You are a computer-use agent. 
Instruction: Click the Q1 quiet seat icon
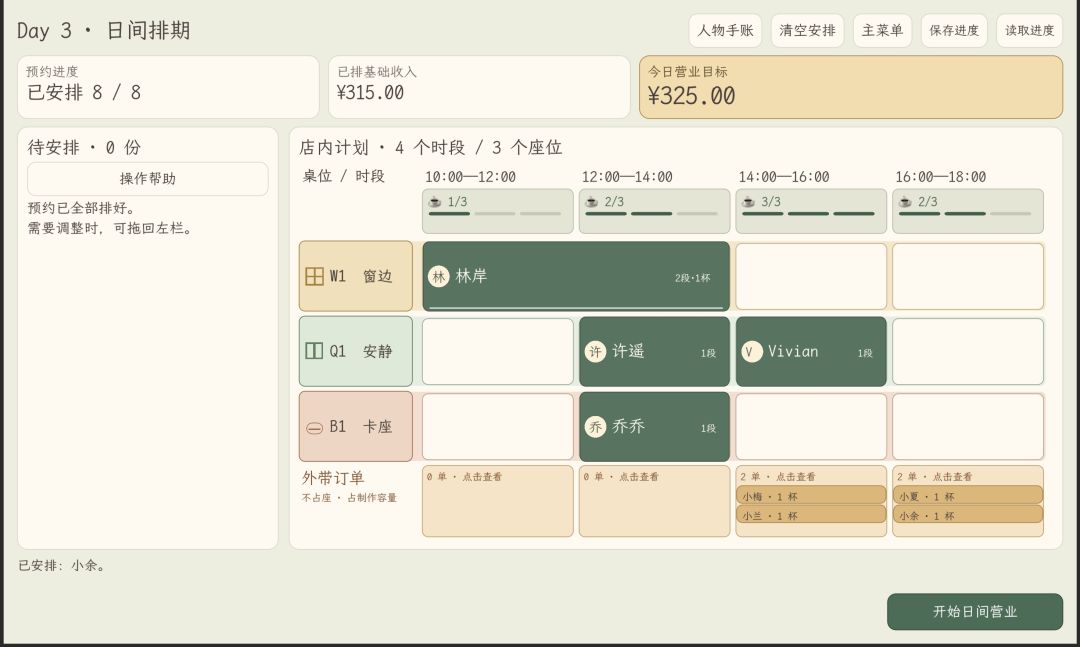coord(314,351)
